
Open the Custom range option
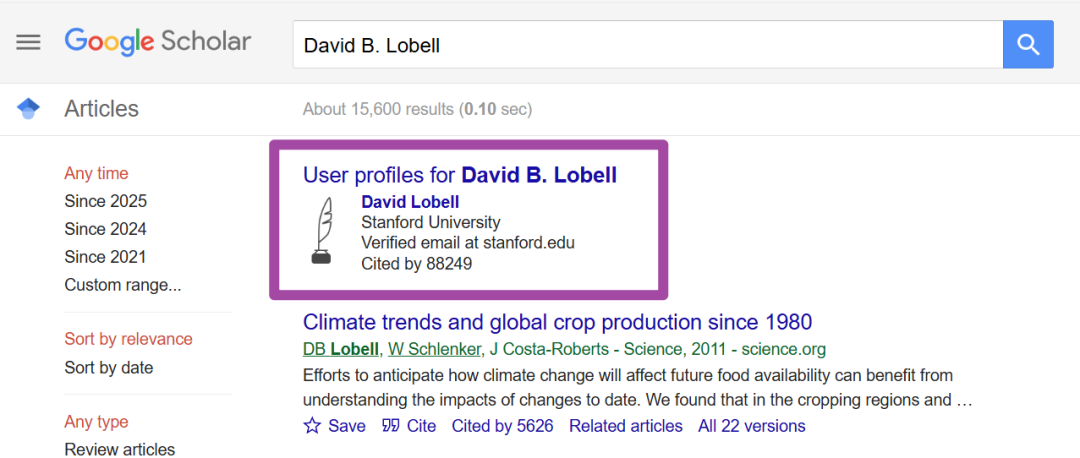pos(123,284)
